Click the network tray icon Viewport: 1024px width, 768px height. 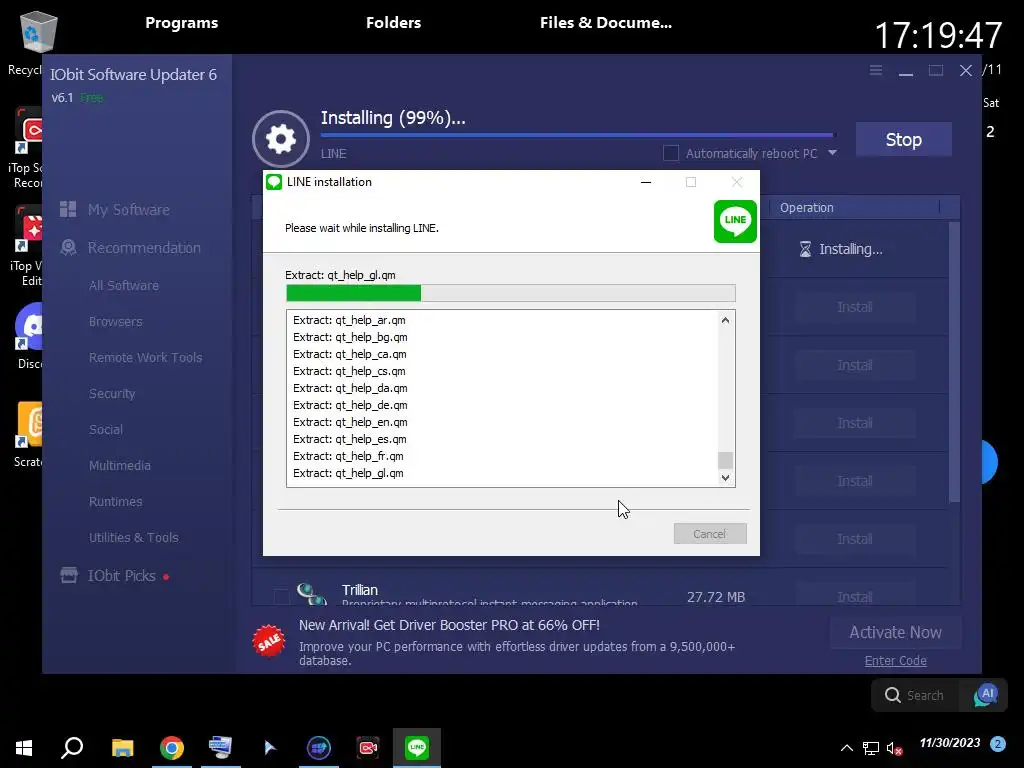pyautogui.click(x=871, y=748)
